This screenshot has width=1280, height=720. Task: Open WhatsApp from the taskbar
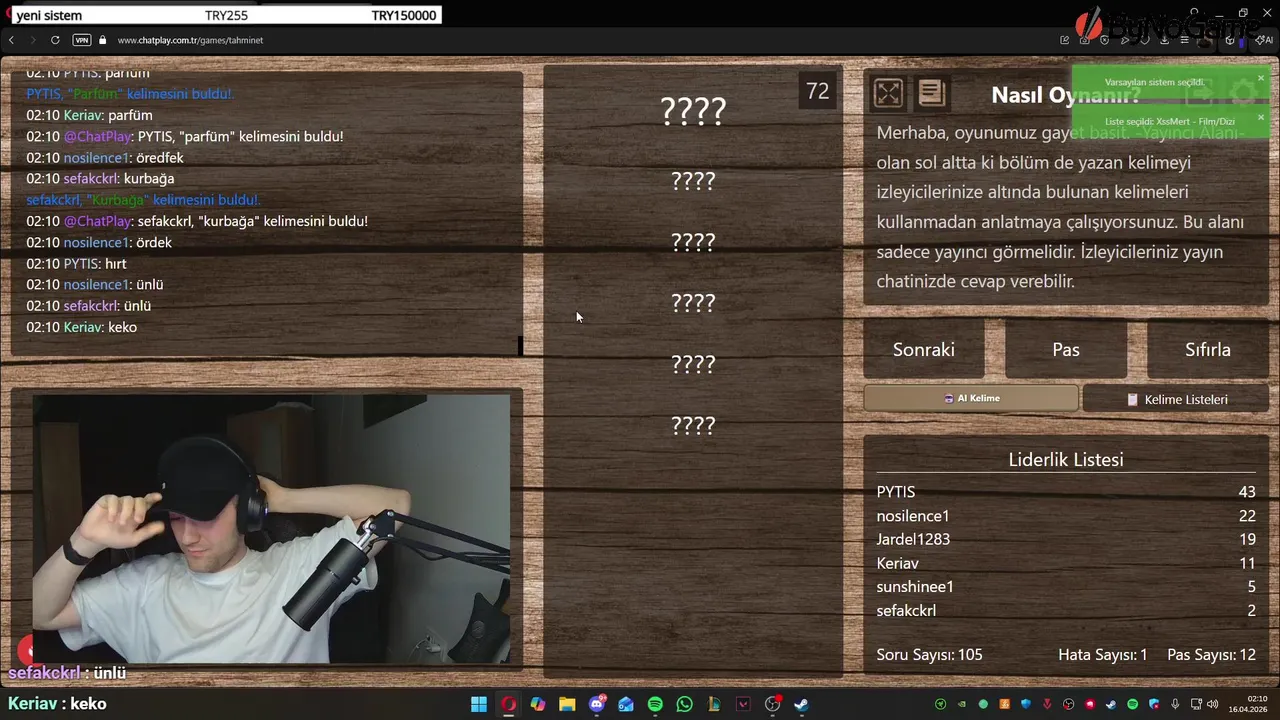point(684,704)
